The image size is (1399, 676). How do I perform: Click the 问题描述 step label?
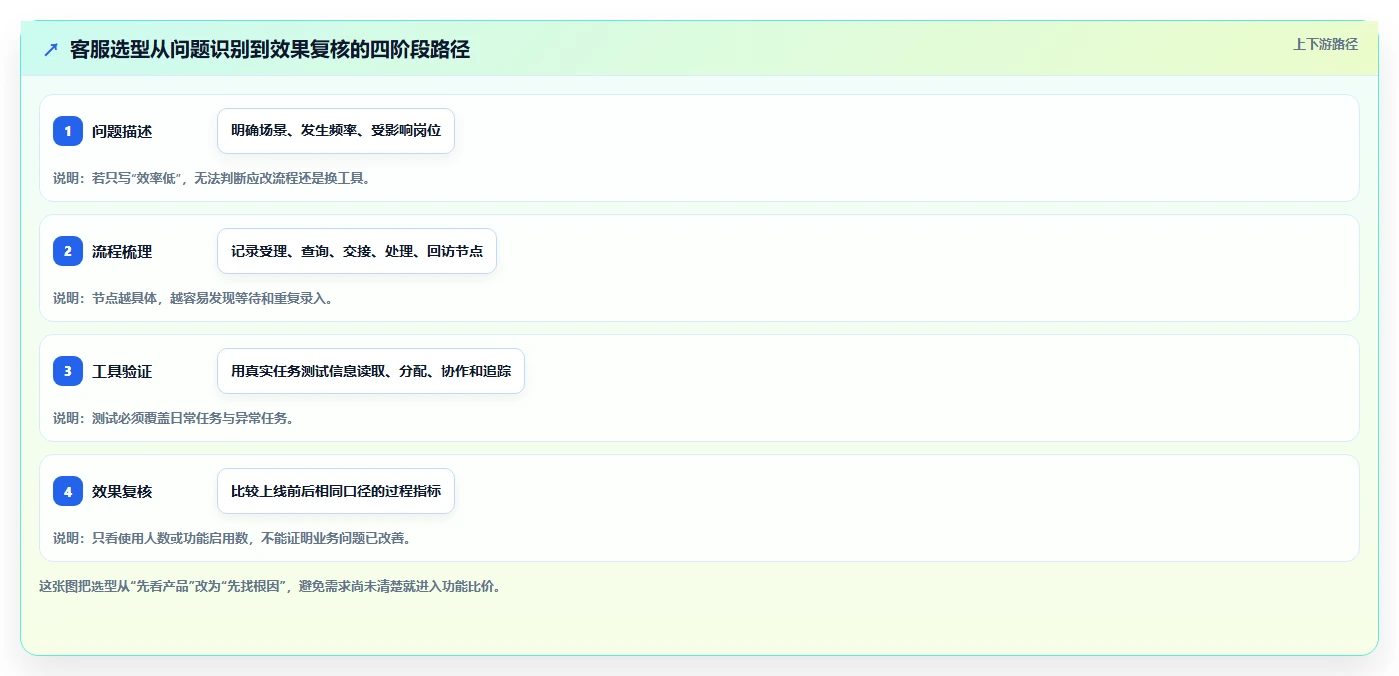point(122,131)
